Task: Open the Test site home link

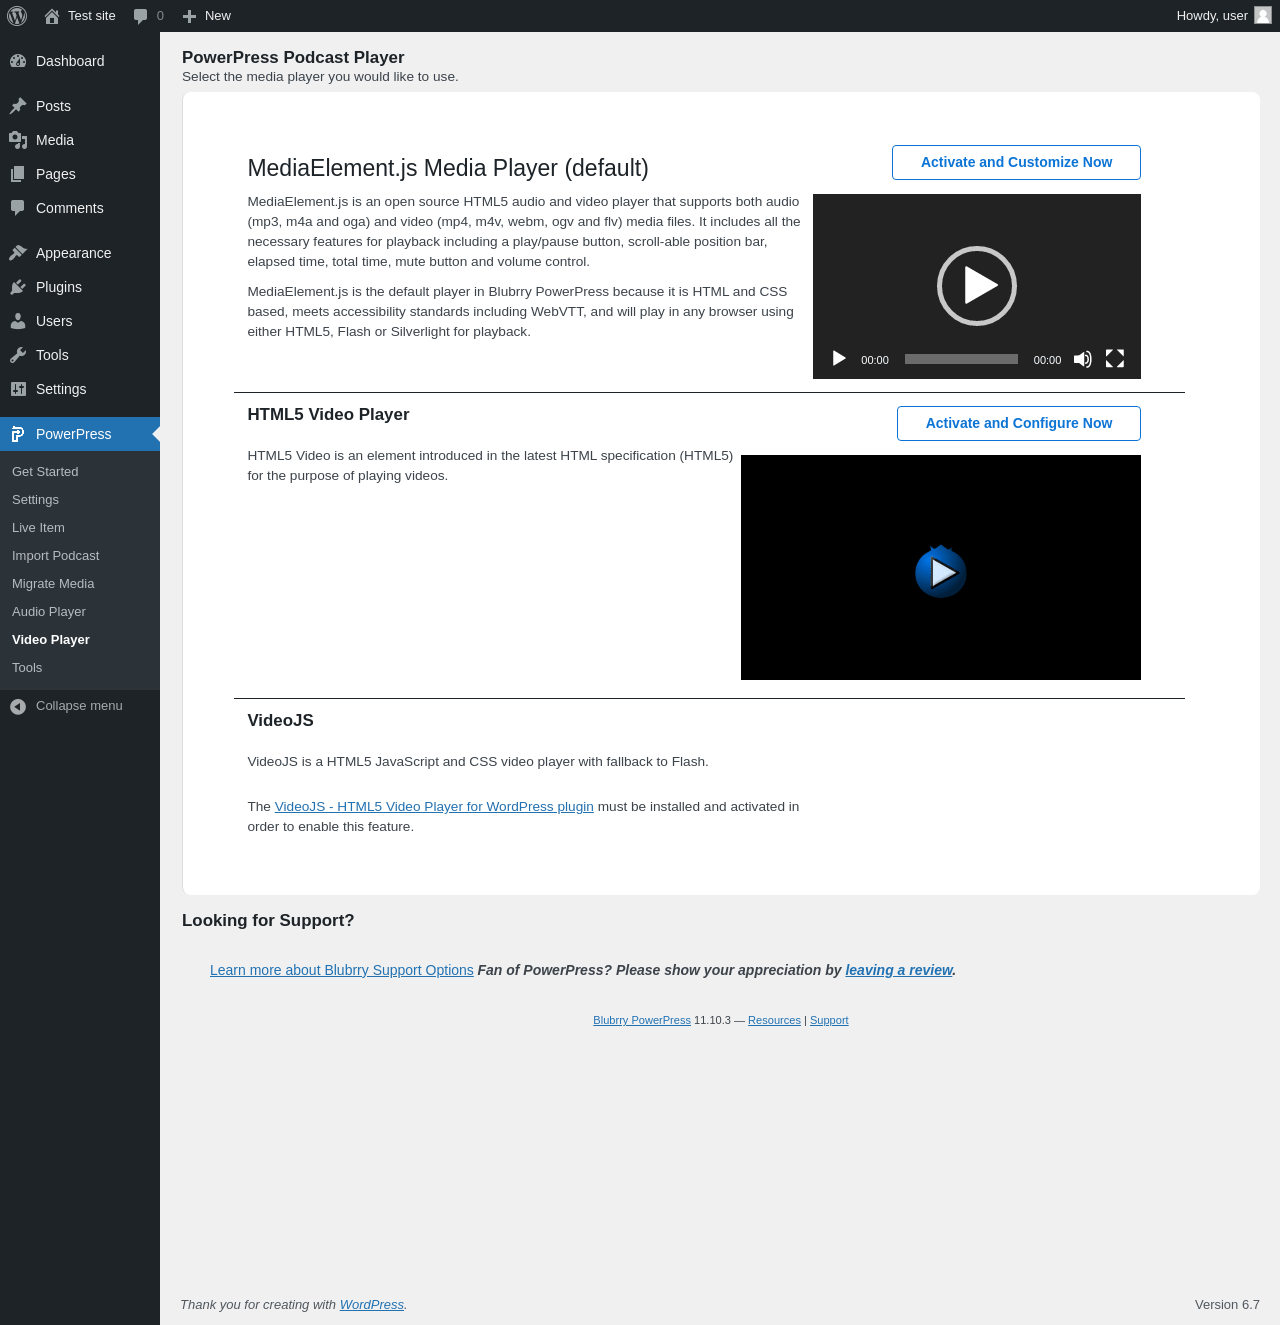Action: point(80,16)
